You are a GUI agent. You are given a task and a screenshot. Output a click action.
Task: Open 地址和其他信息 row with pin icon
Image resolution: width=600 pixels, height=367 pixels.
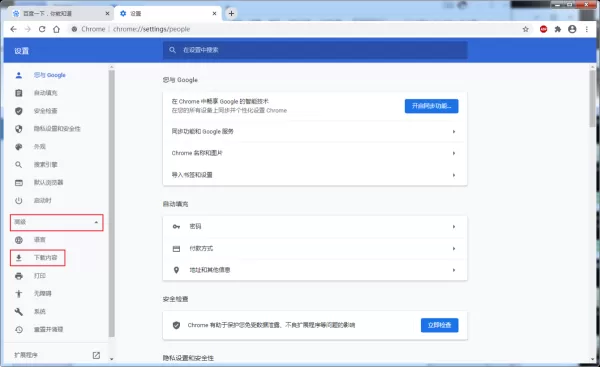pos(315,270)
